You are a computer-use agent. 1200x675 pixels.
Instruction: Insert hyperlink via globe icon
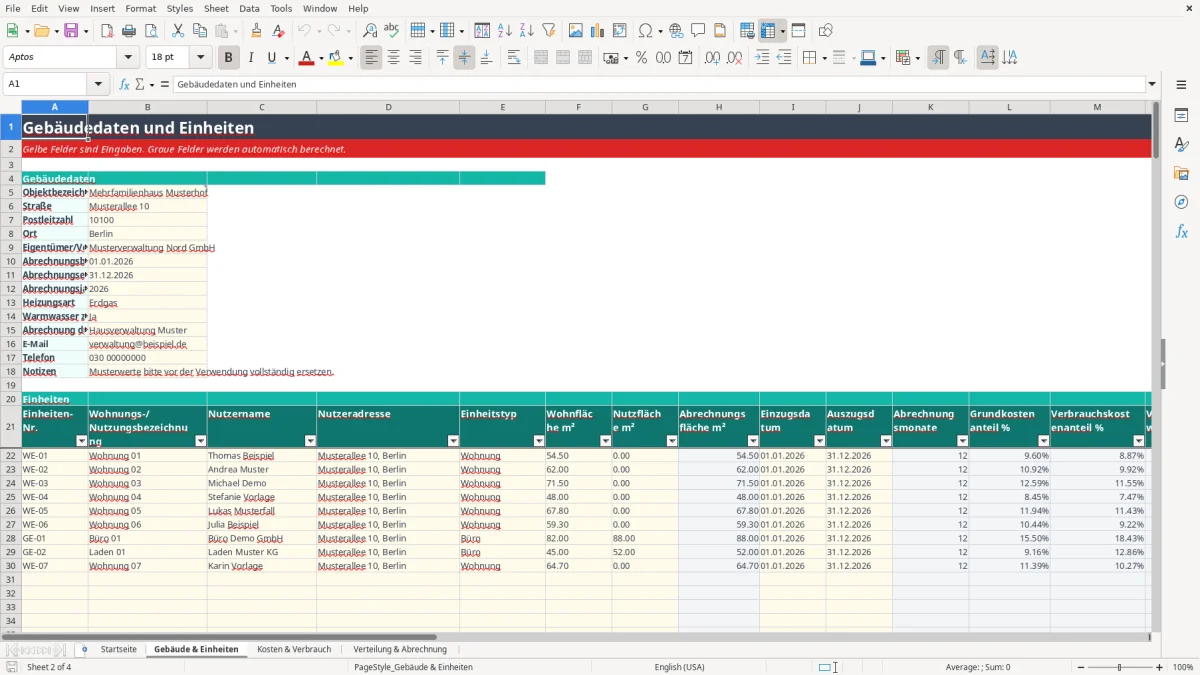pos(676,31)
